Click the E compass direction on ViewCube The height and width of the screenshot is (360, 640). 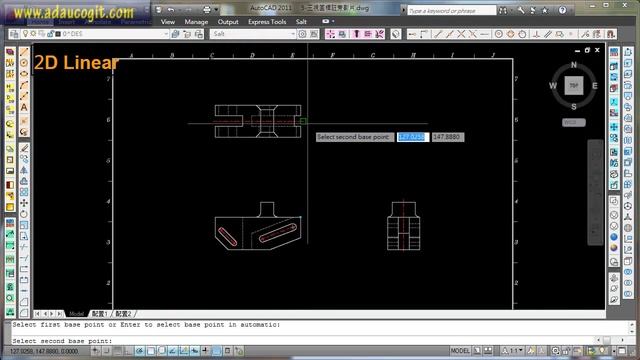tap(595, 86)
